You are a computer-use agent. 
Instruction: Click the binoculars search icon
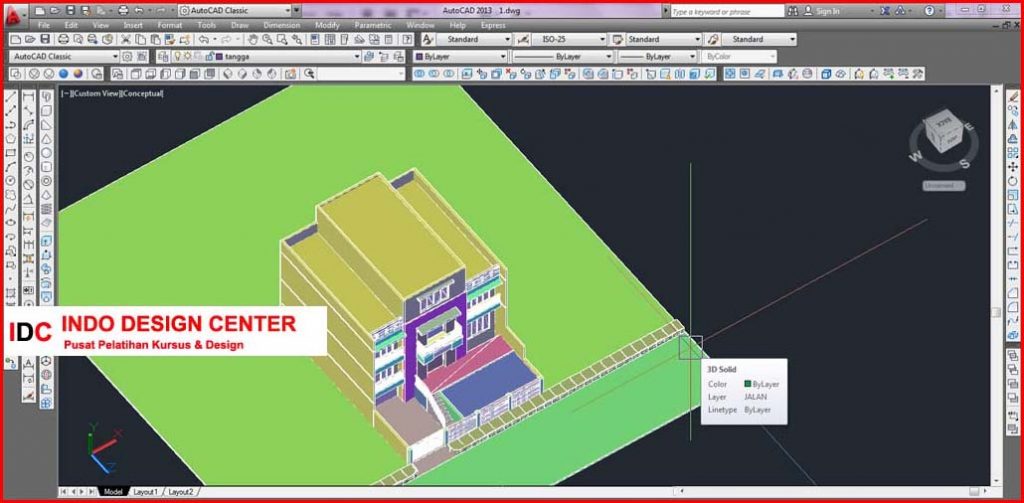point(793,11)
